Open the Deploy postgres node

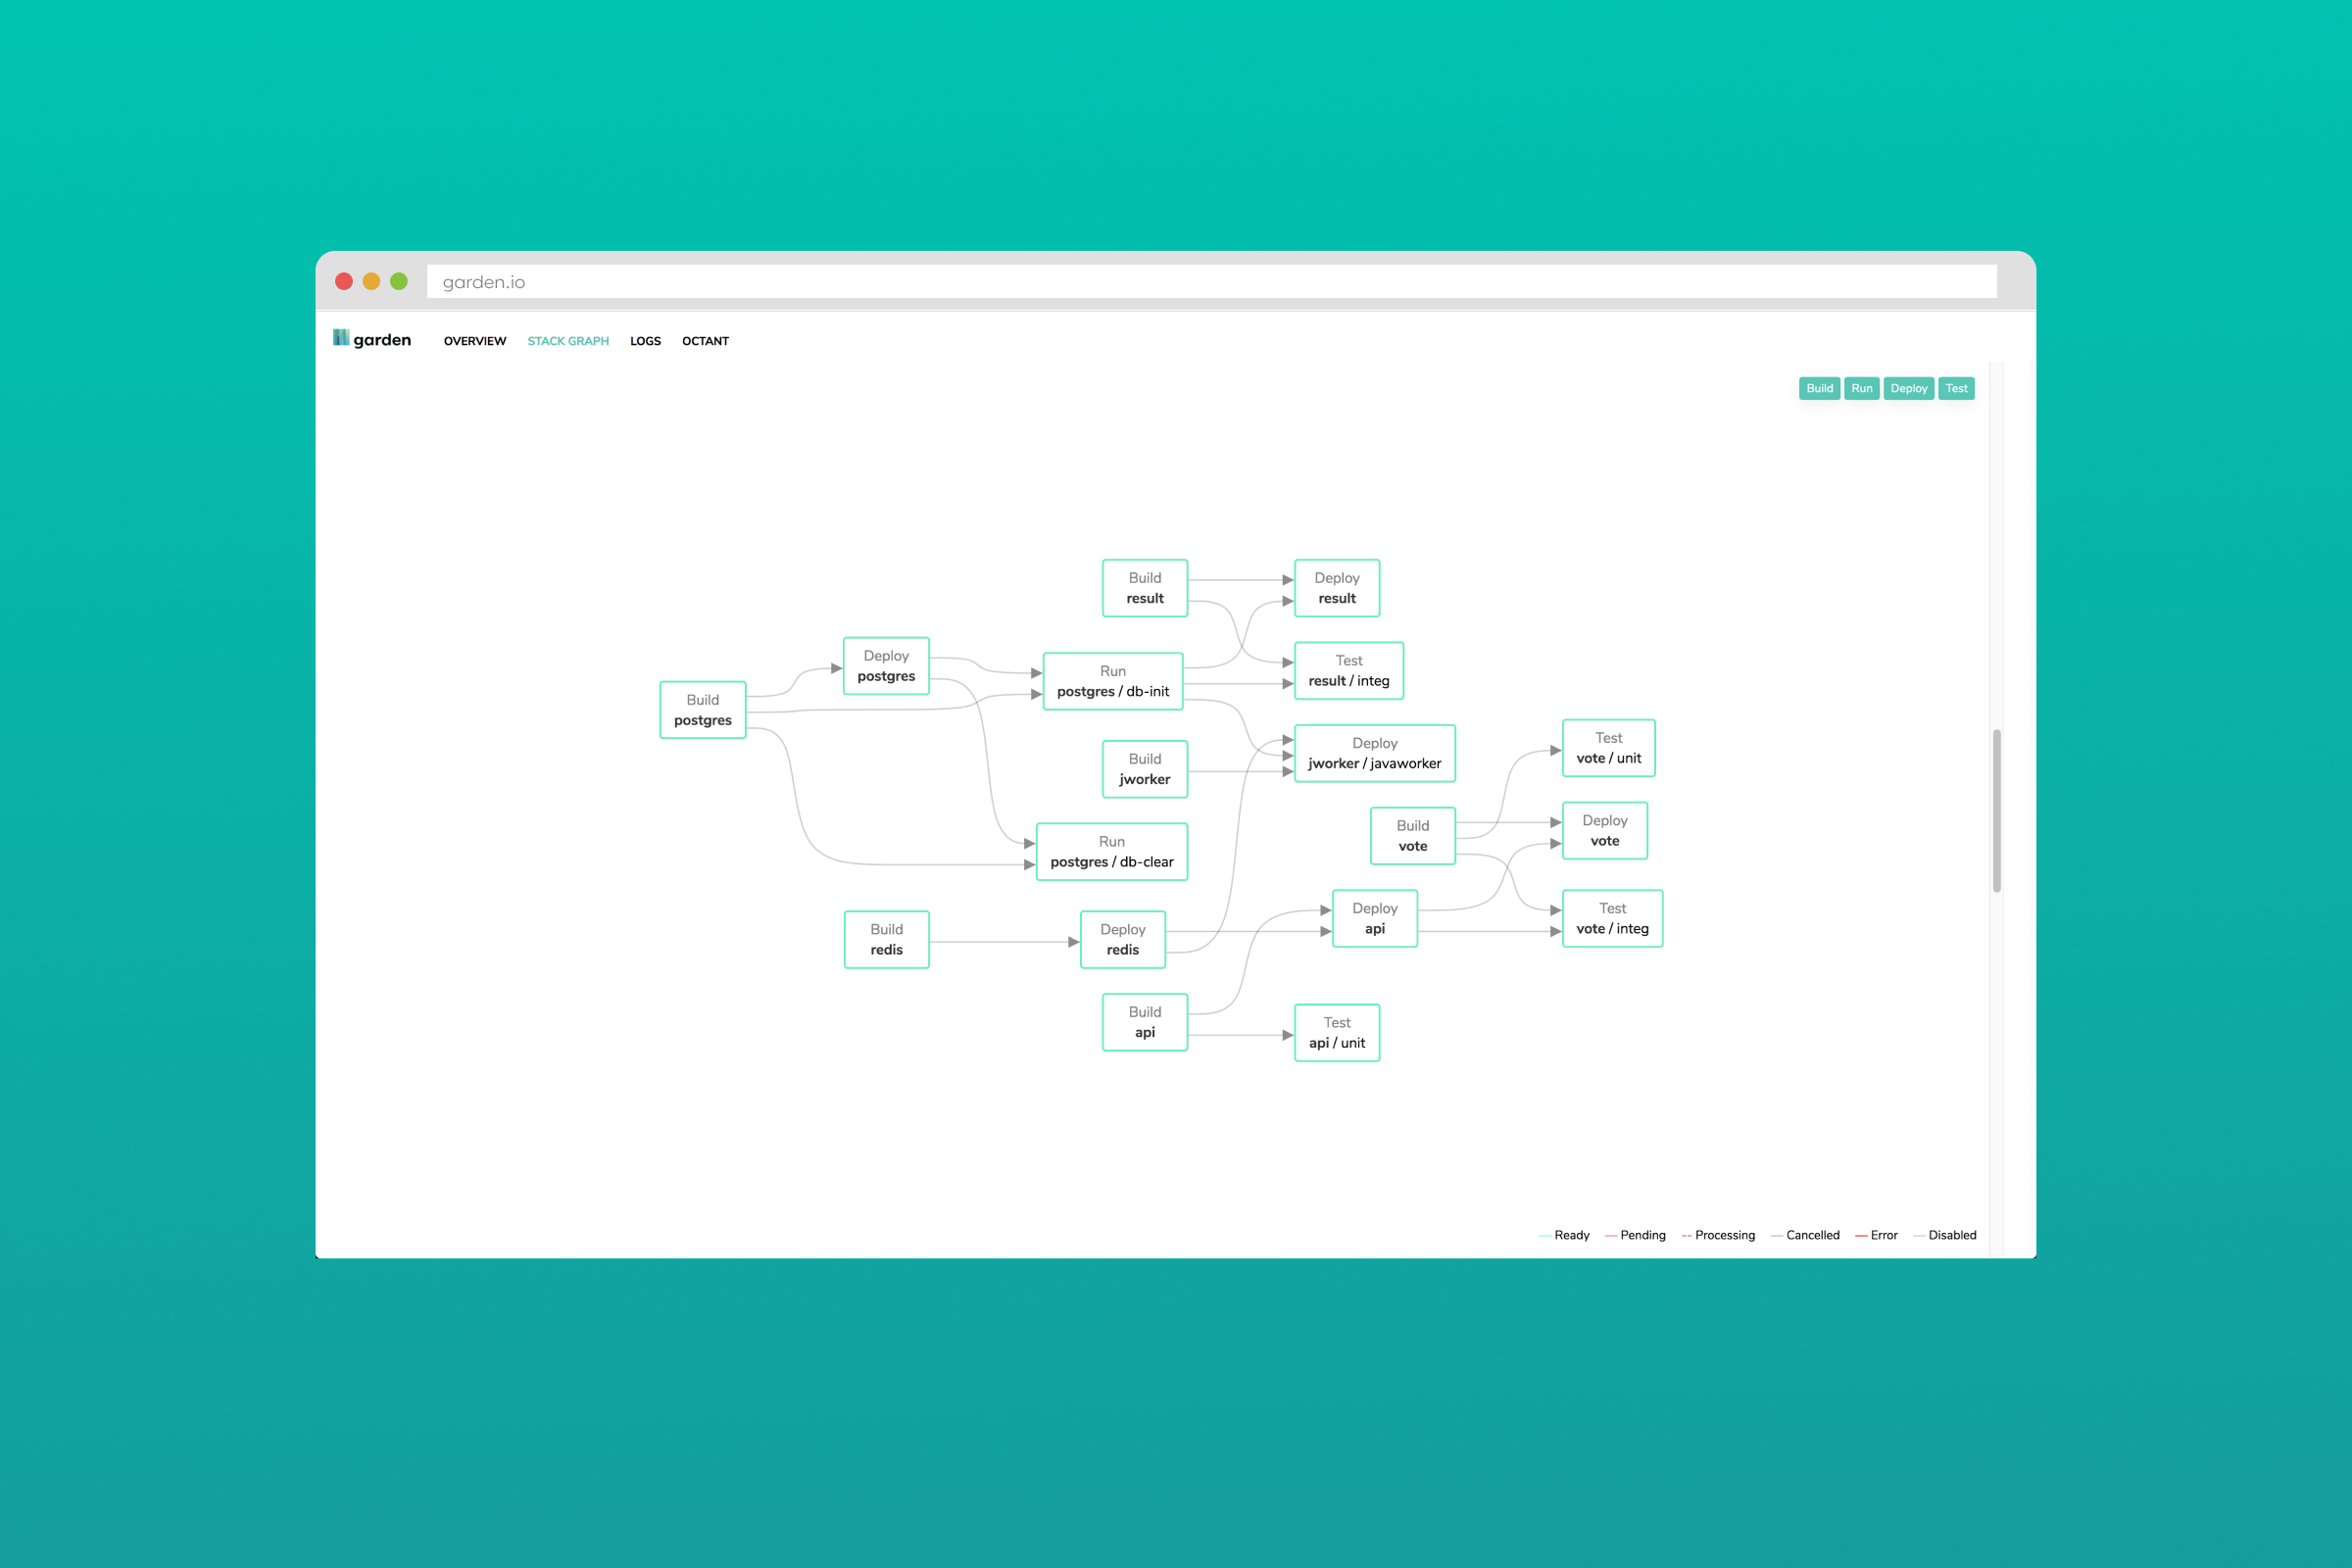coord(886,665)
